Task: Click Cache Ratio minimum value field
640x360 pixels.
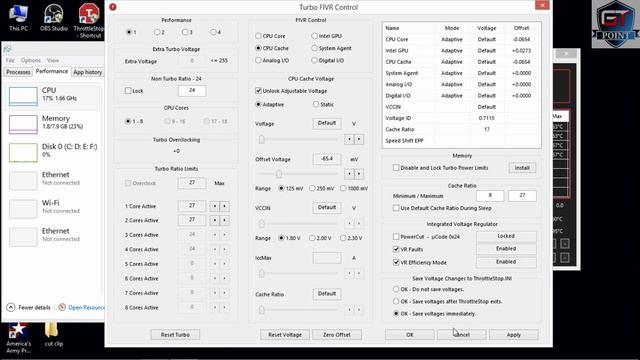Action: point(490,196)
